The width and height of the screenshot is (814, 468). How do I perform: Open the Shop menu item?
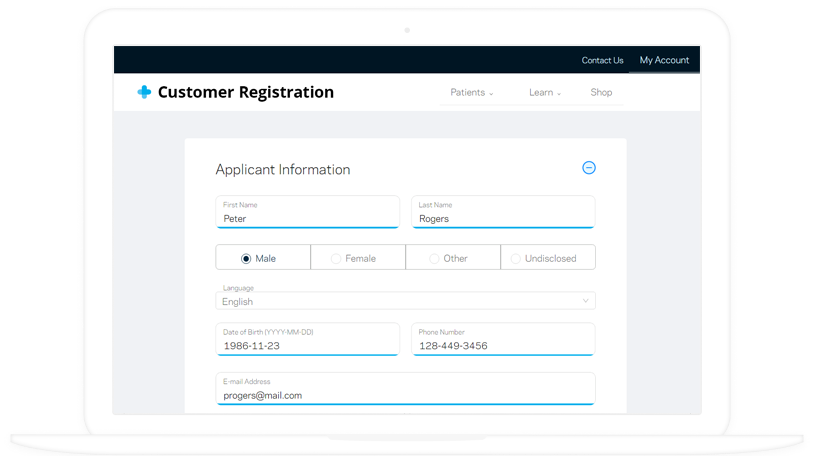pos(601,92)
